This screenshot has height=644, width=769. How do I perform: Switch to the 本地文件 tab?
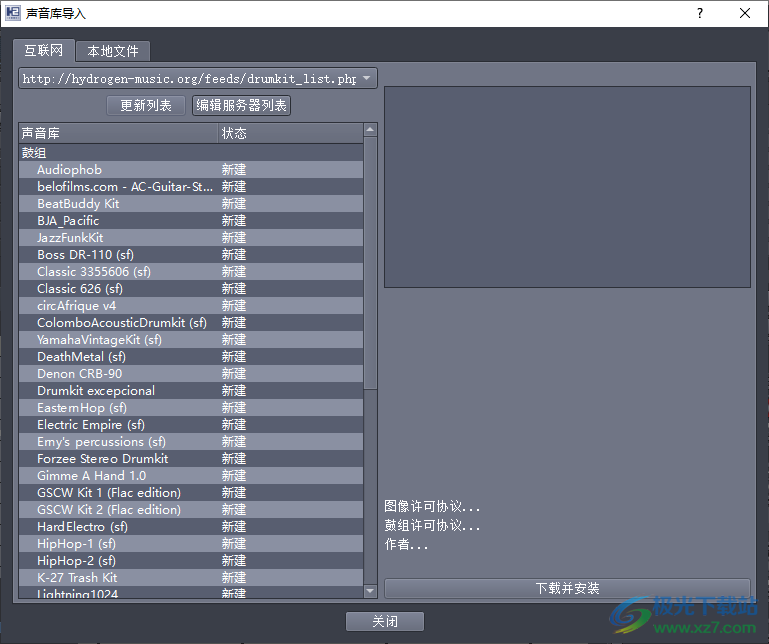(113, 51)
